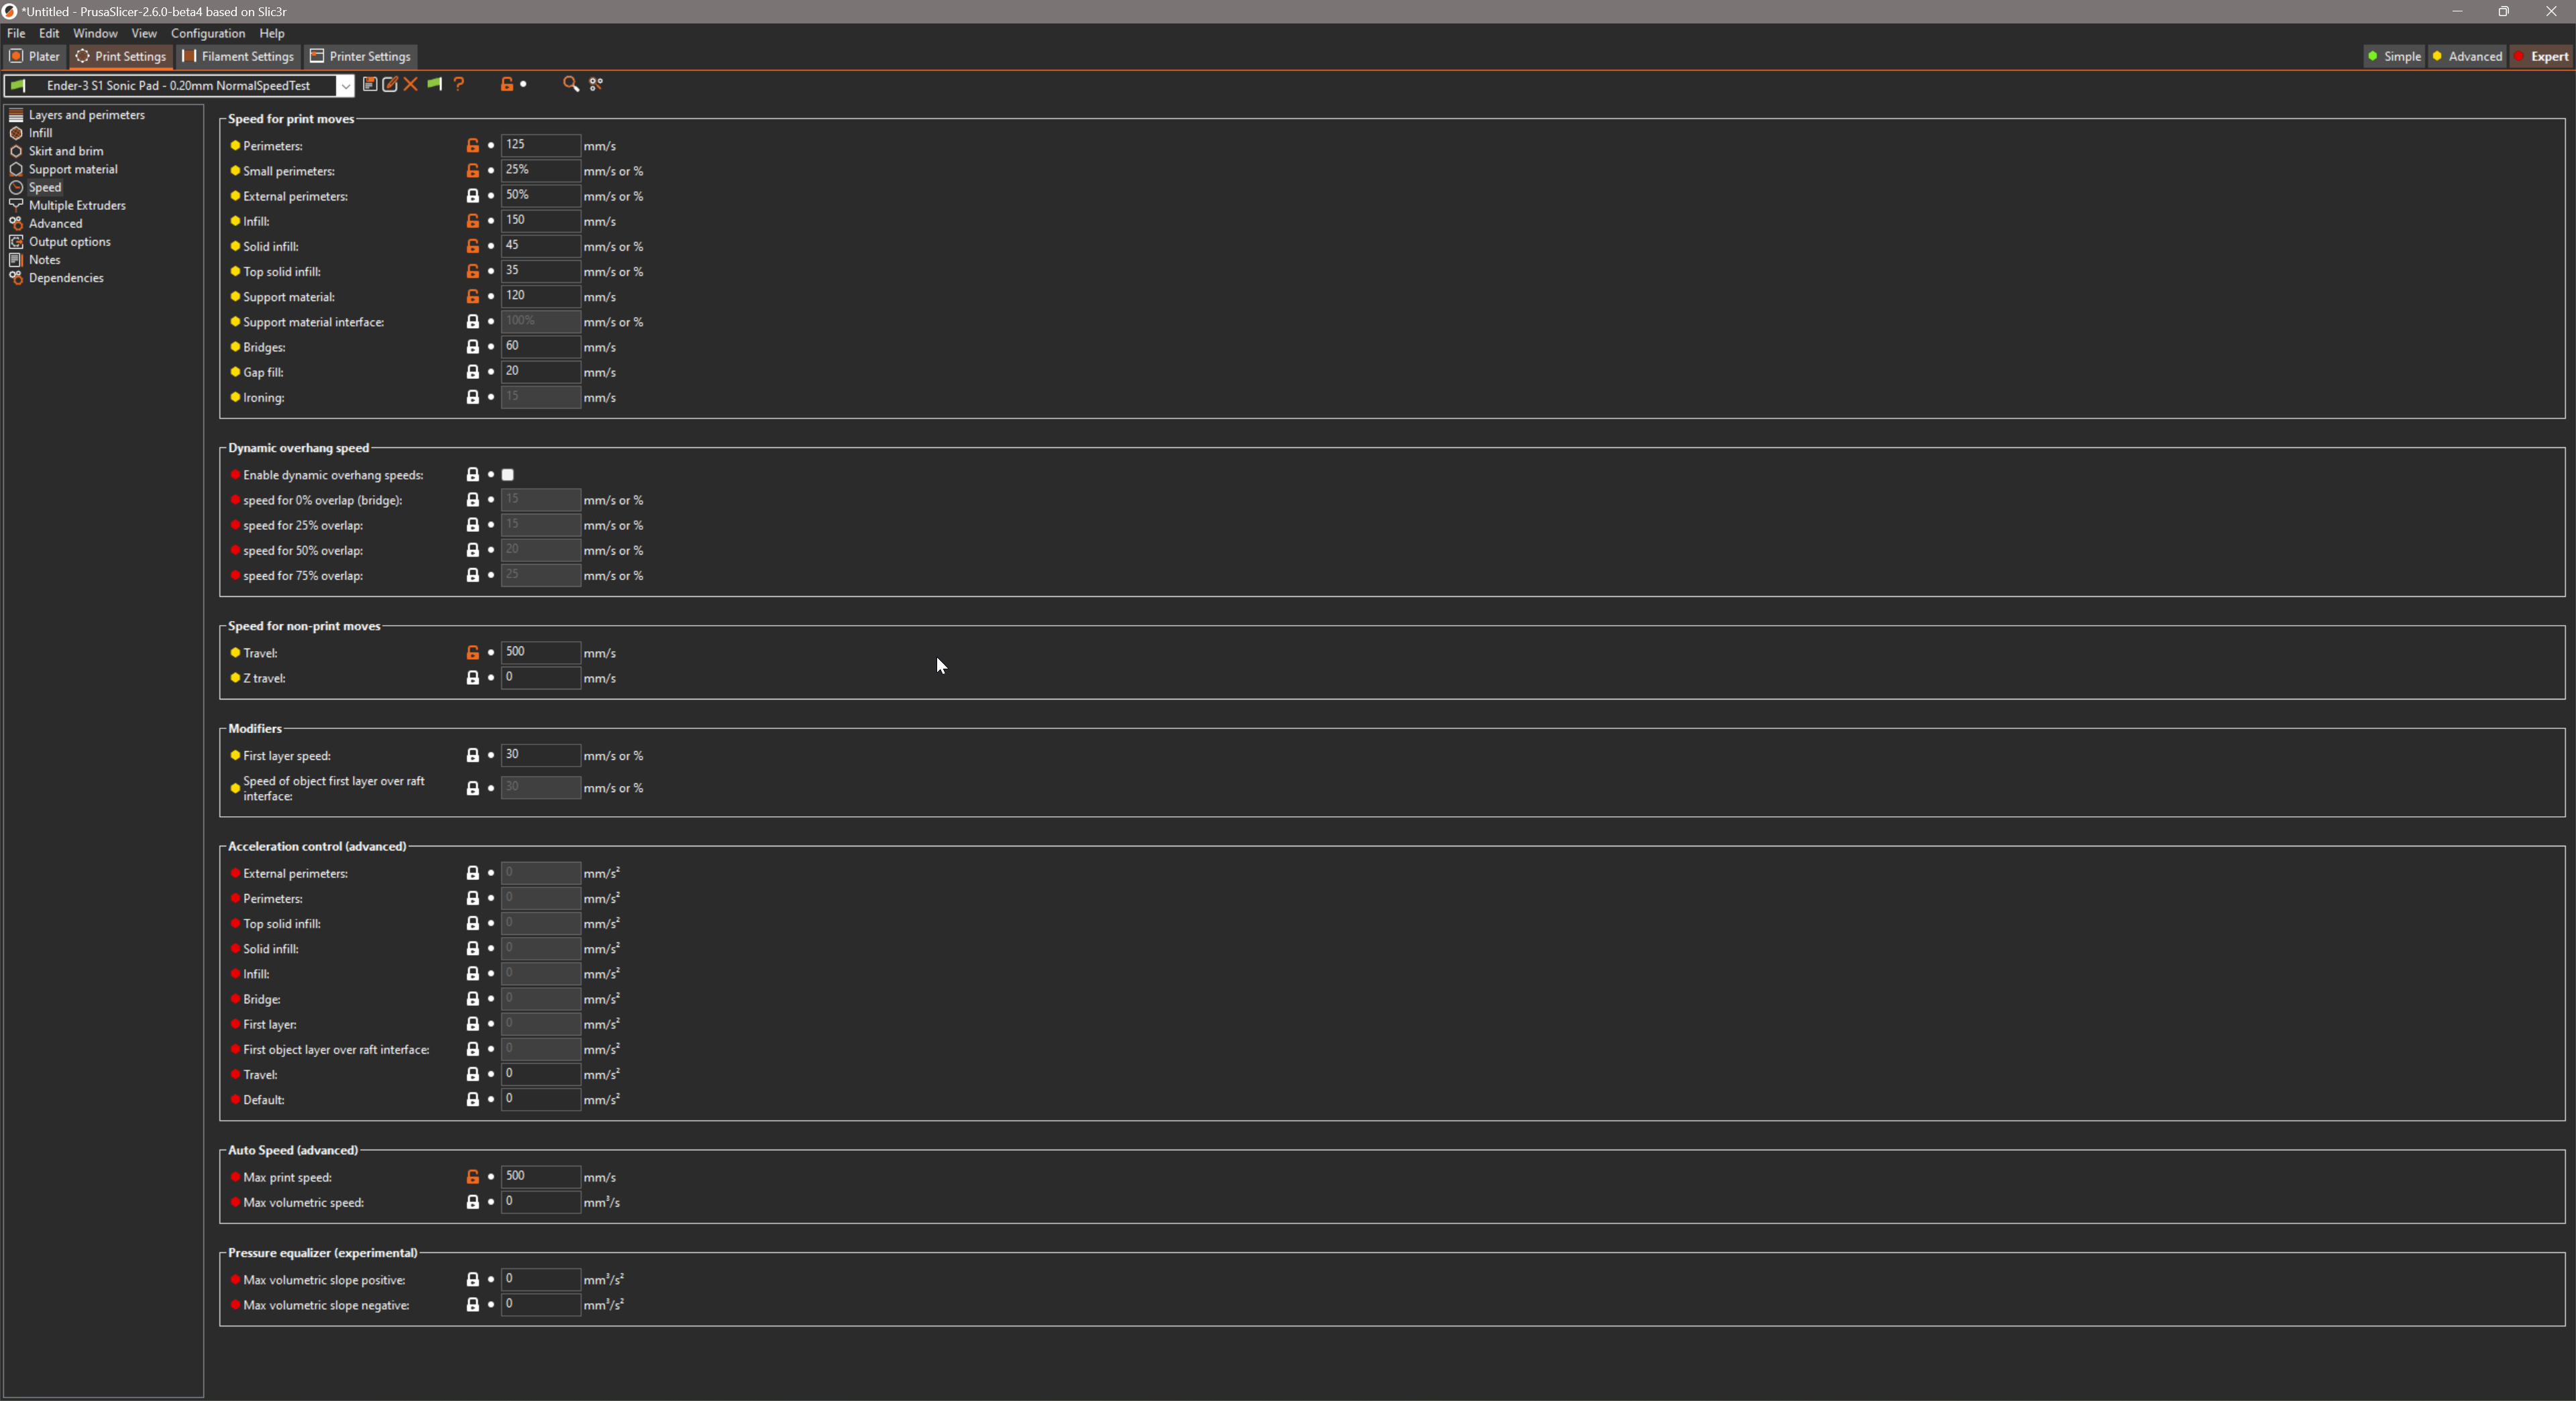This screenshot has width=2576, height=1401.
Task: Click the padlock icon next to the preset bar
Action: coord(507,85)
